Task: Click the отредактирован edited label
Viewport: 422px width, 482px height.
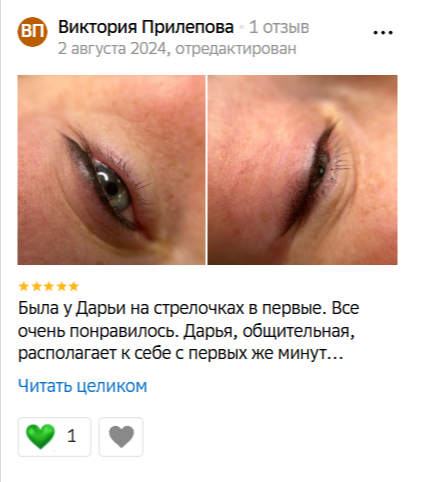Action: [x=236, y=49]
